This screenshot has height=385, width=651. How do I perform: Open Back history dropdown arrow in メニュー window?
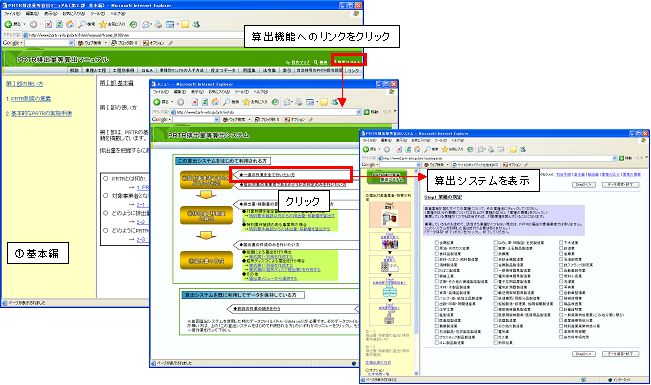[x=172, y=102]
